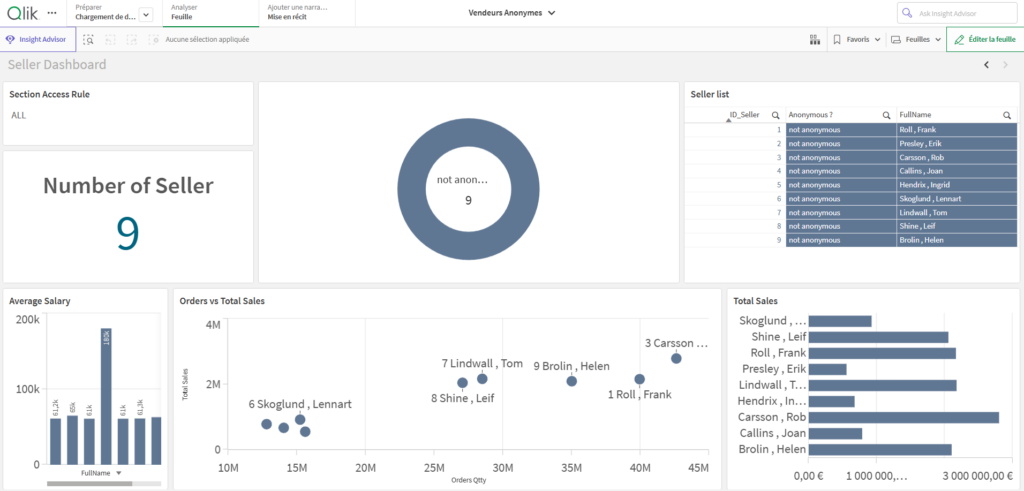This screenshot has width=1024, height=491.
Task: Click search icon in FullName column
Action: click(x=1007, y=116)
